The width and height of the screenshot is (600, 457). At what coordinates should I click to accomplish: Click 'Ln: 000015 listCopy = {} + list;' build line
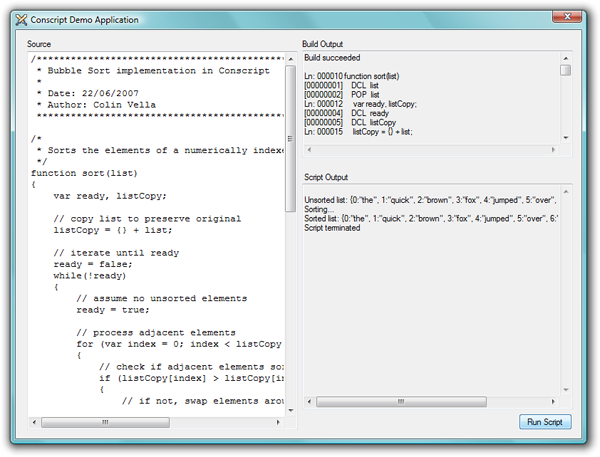click(359, 132)
